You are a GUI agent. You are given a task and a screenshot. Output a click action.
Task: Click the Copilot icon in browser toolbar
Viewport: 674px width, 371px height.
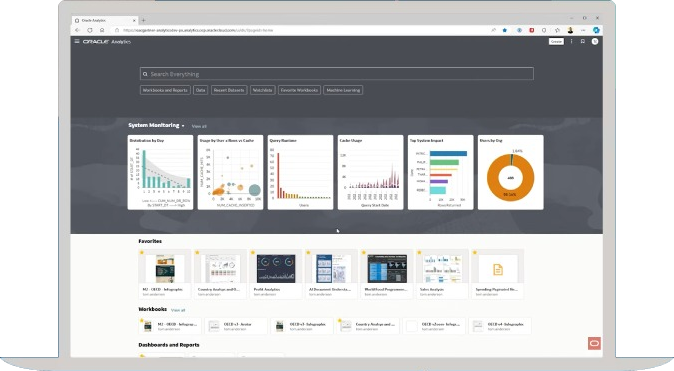(x=596, y=30)
